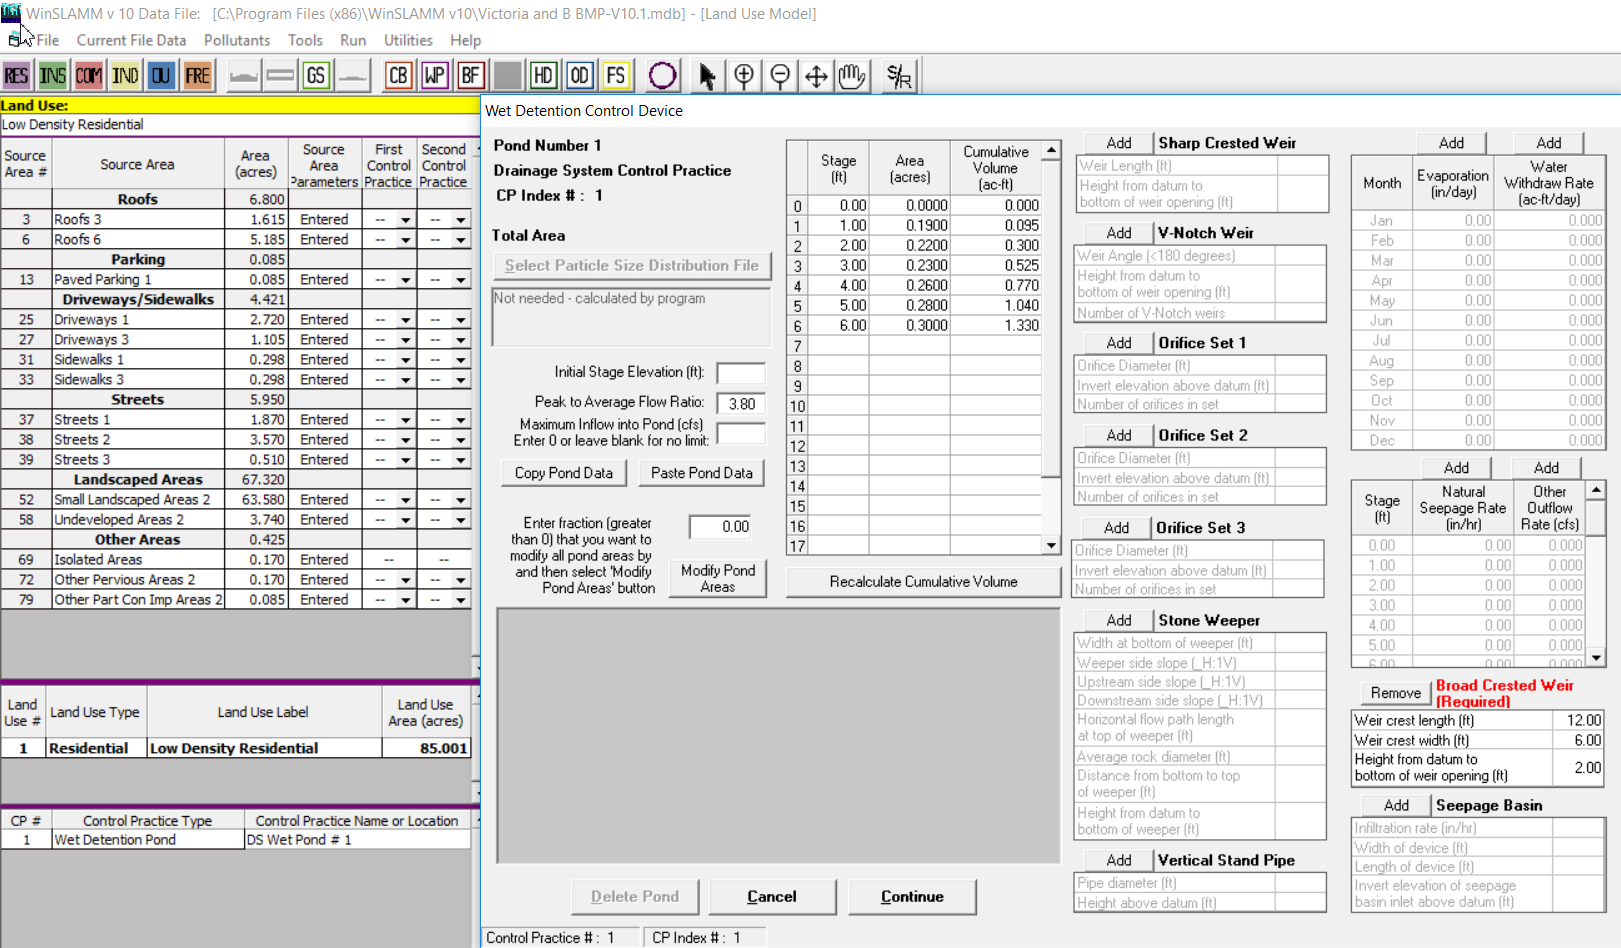This screenshot has width=1621, height=948.
Task: Open the Pollutants menu
Action: tap(237, 40)
